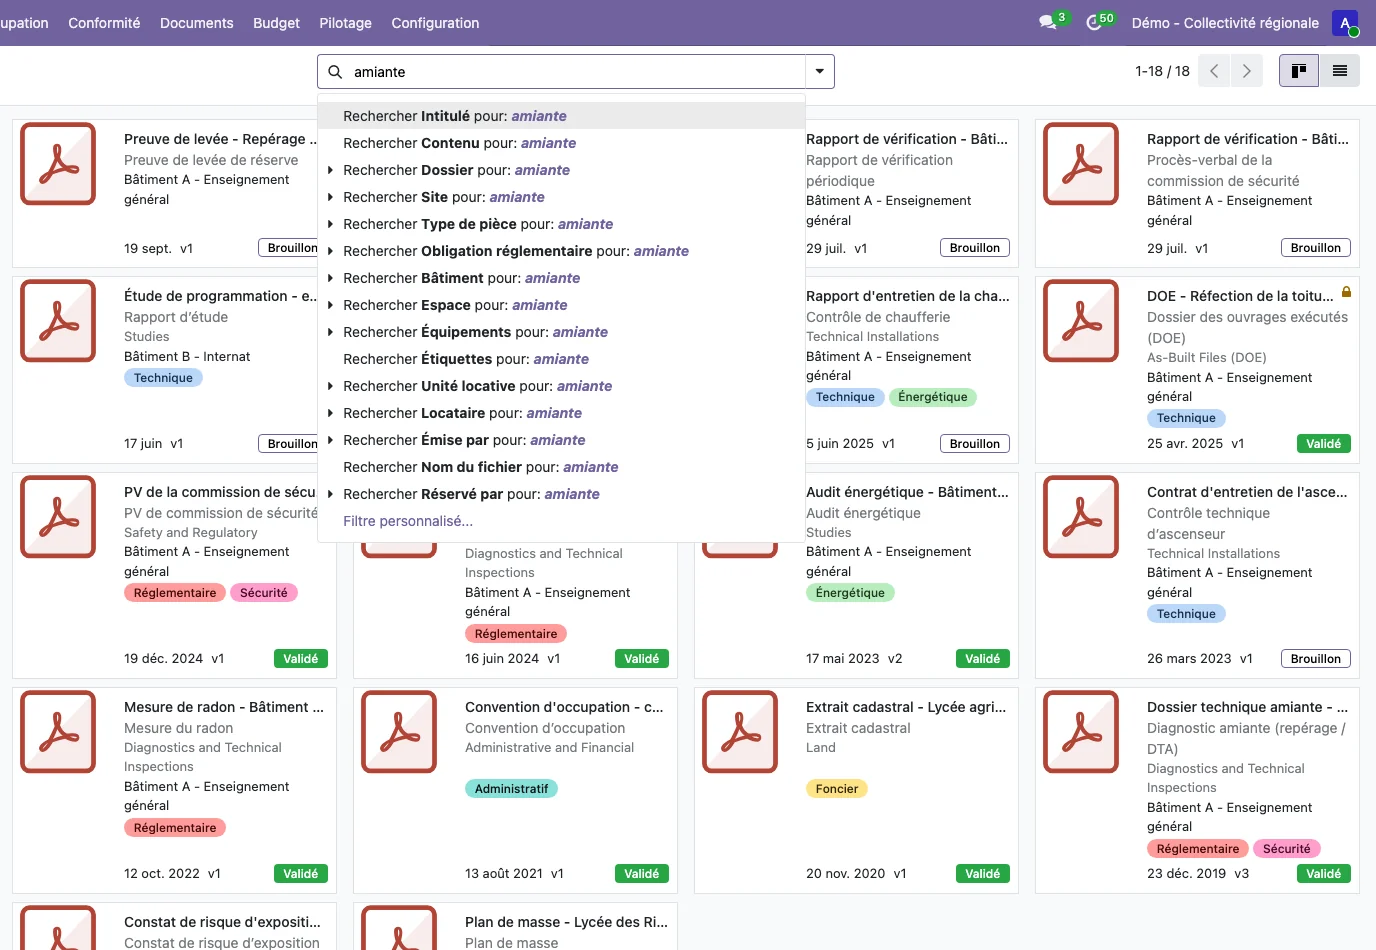This screenshot has height=950, width=1376.
Task: Click the search magnifier icon
Action: 335,72
